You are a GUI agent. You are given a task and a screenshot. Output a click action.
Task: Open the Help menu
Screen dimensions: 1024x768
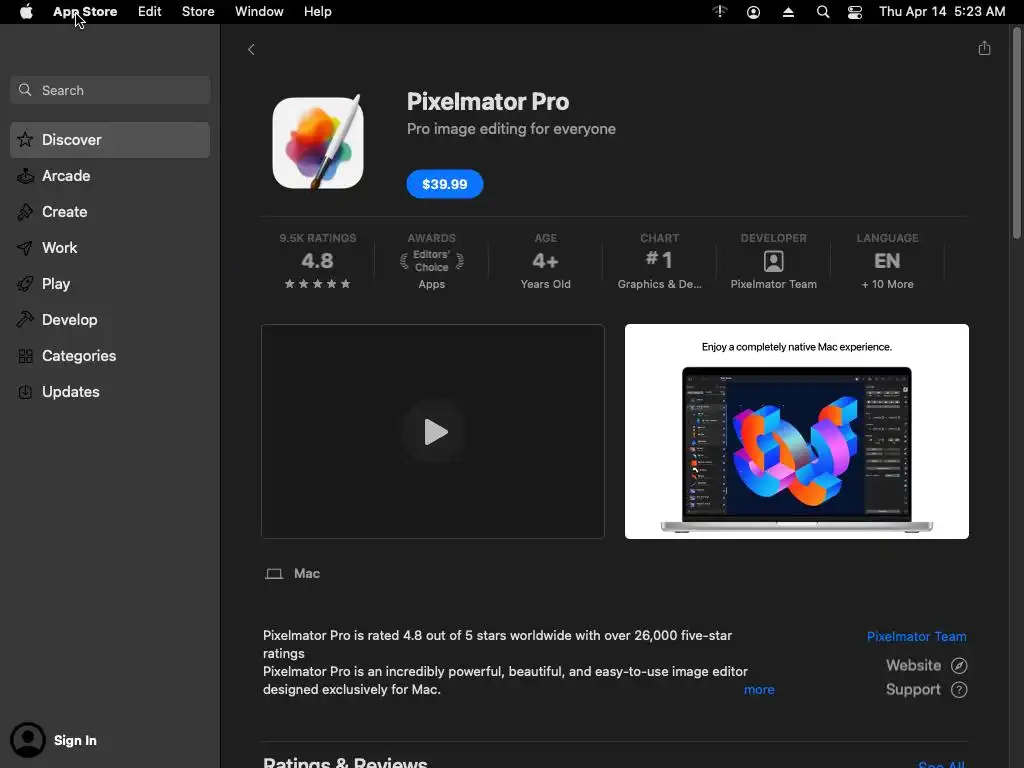(317, 12)
